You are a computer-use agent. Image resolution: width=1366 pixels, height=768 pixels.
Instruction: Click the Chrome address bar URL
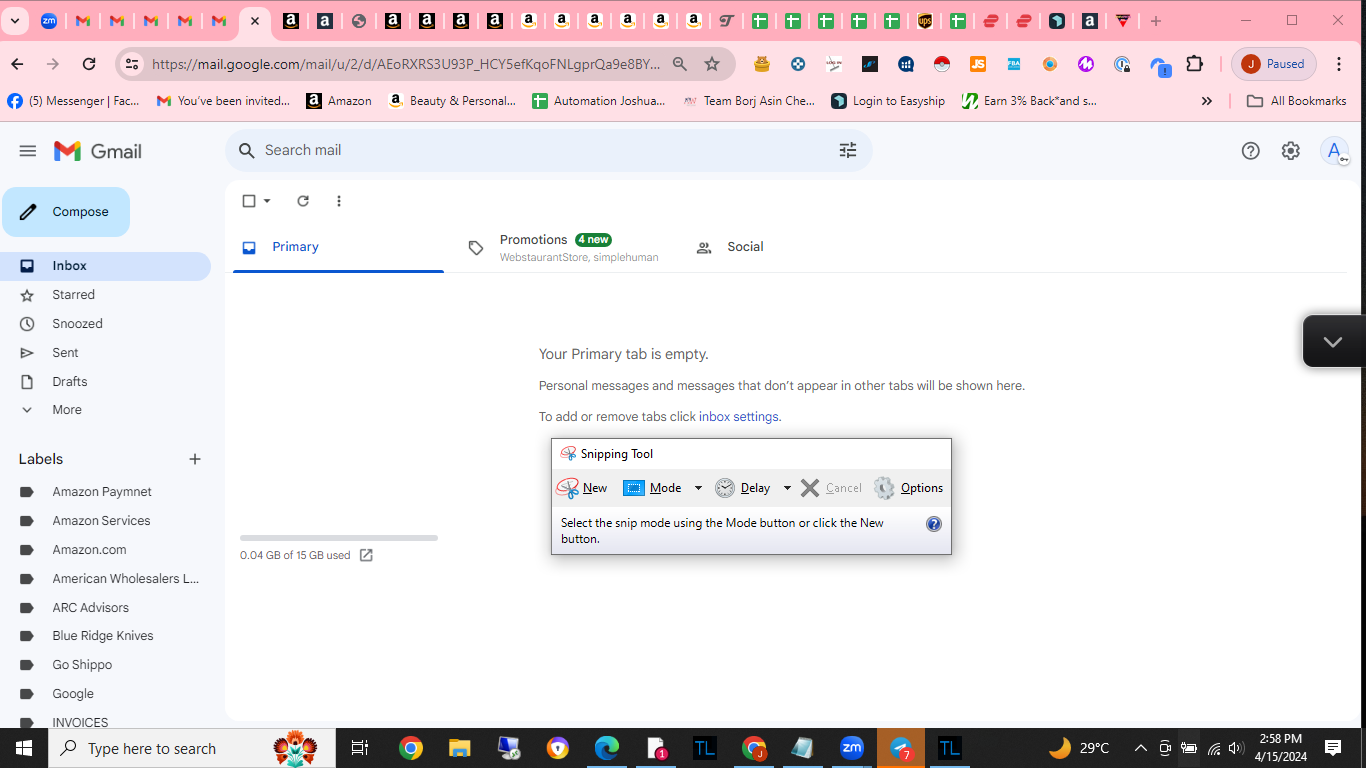406,64
